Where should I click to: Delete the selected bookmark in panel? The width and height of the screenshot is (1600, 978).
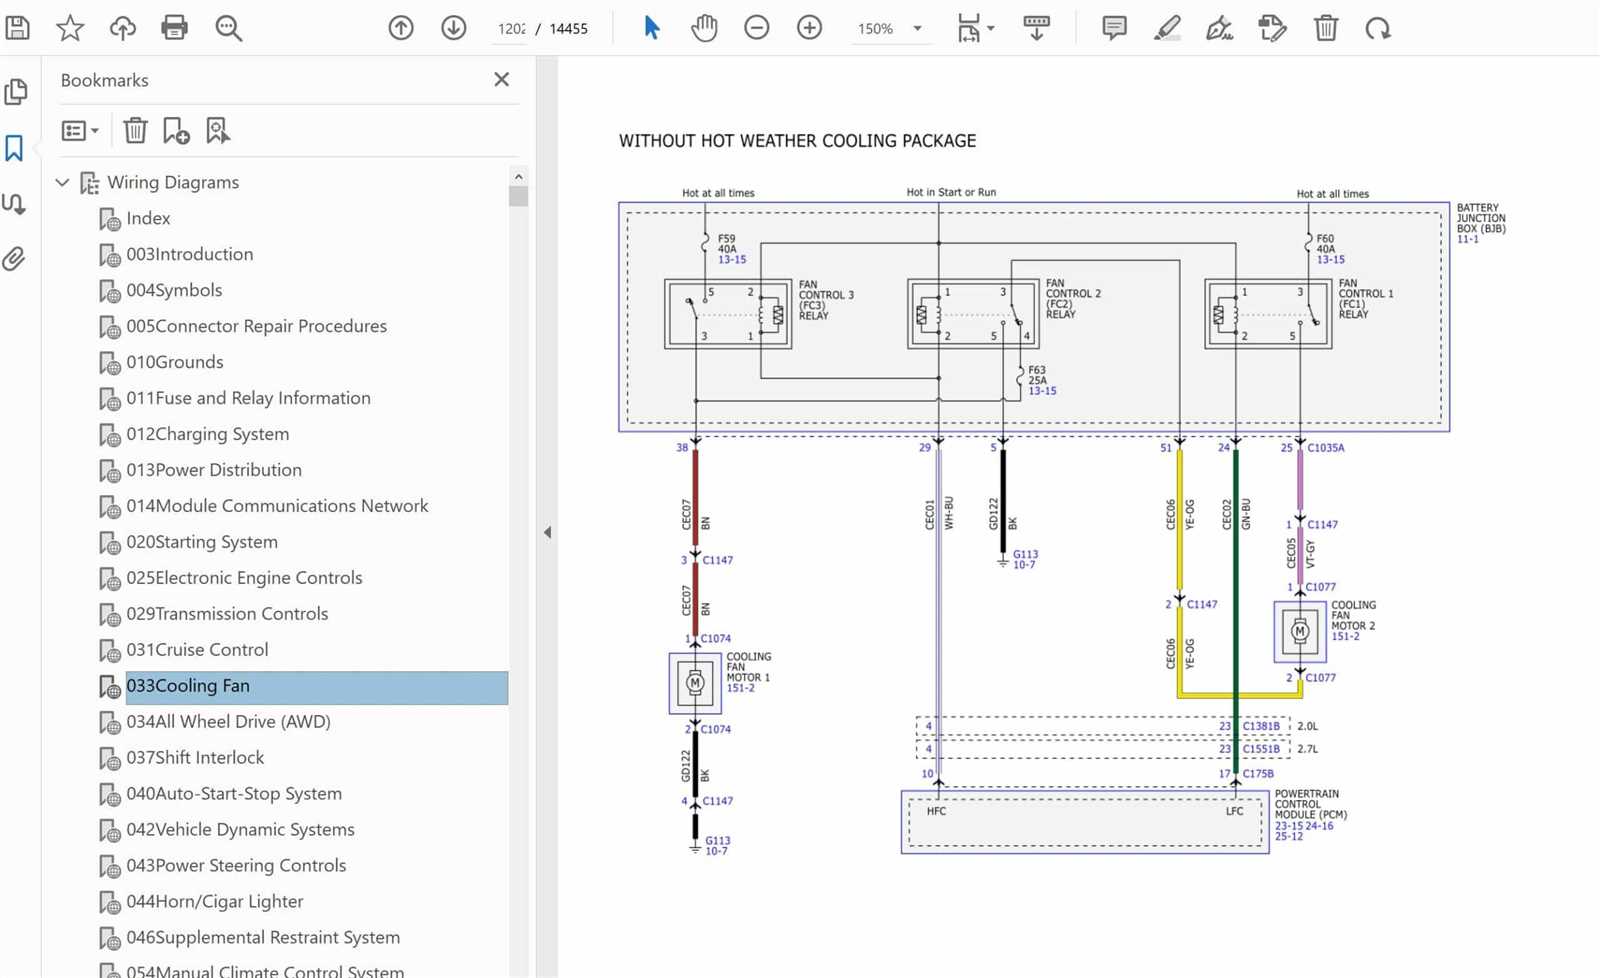tap(135, 130)
